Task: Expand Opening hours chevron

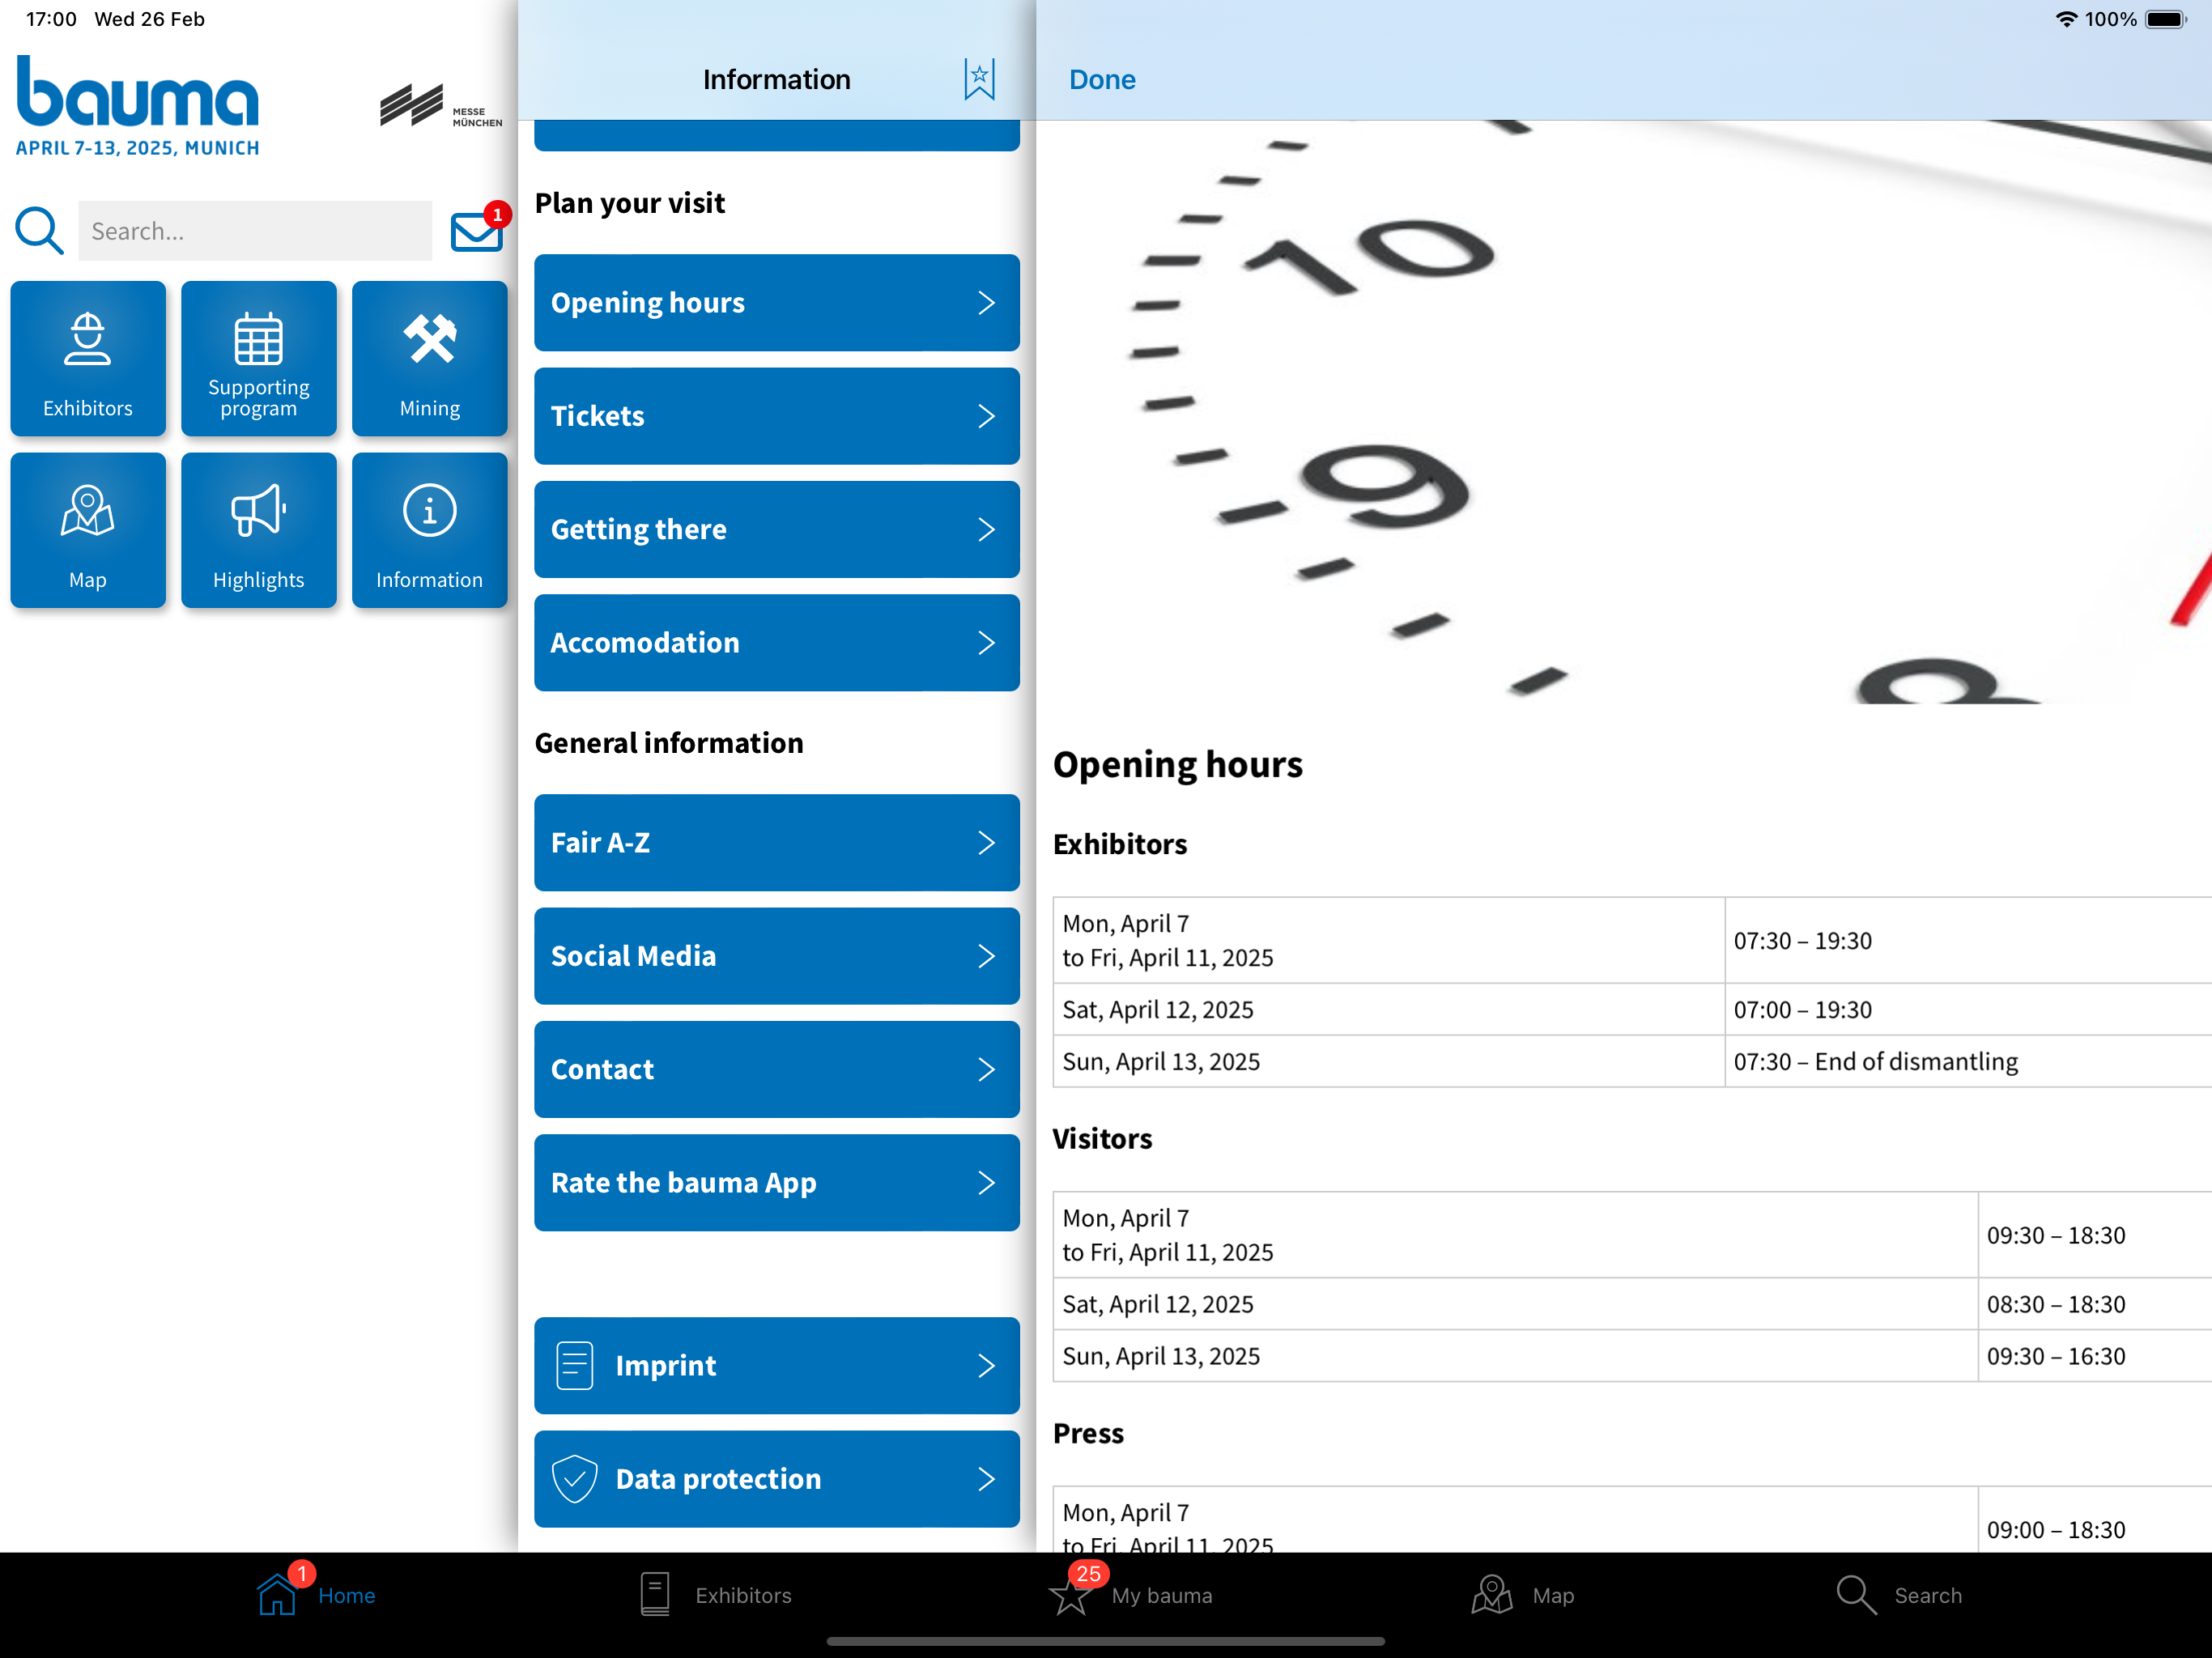Action: coord(987,303)
